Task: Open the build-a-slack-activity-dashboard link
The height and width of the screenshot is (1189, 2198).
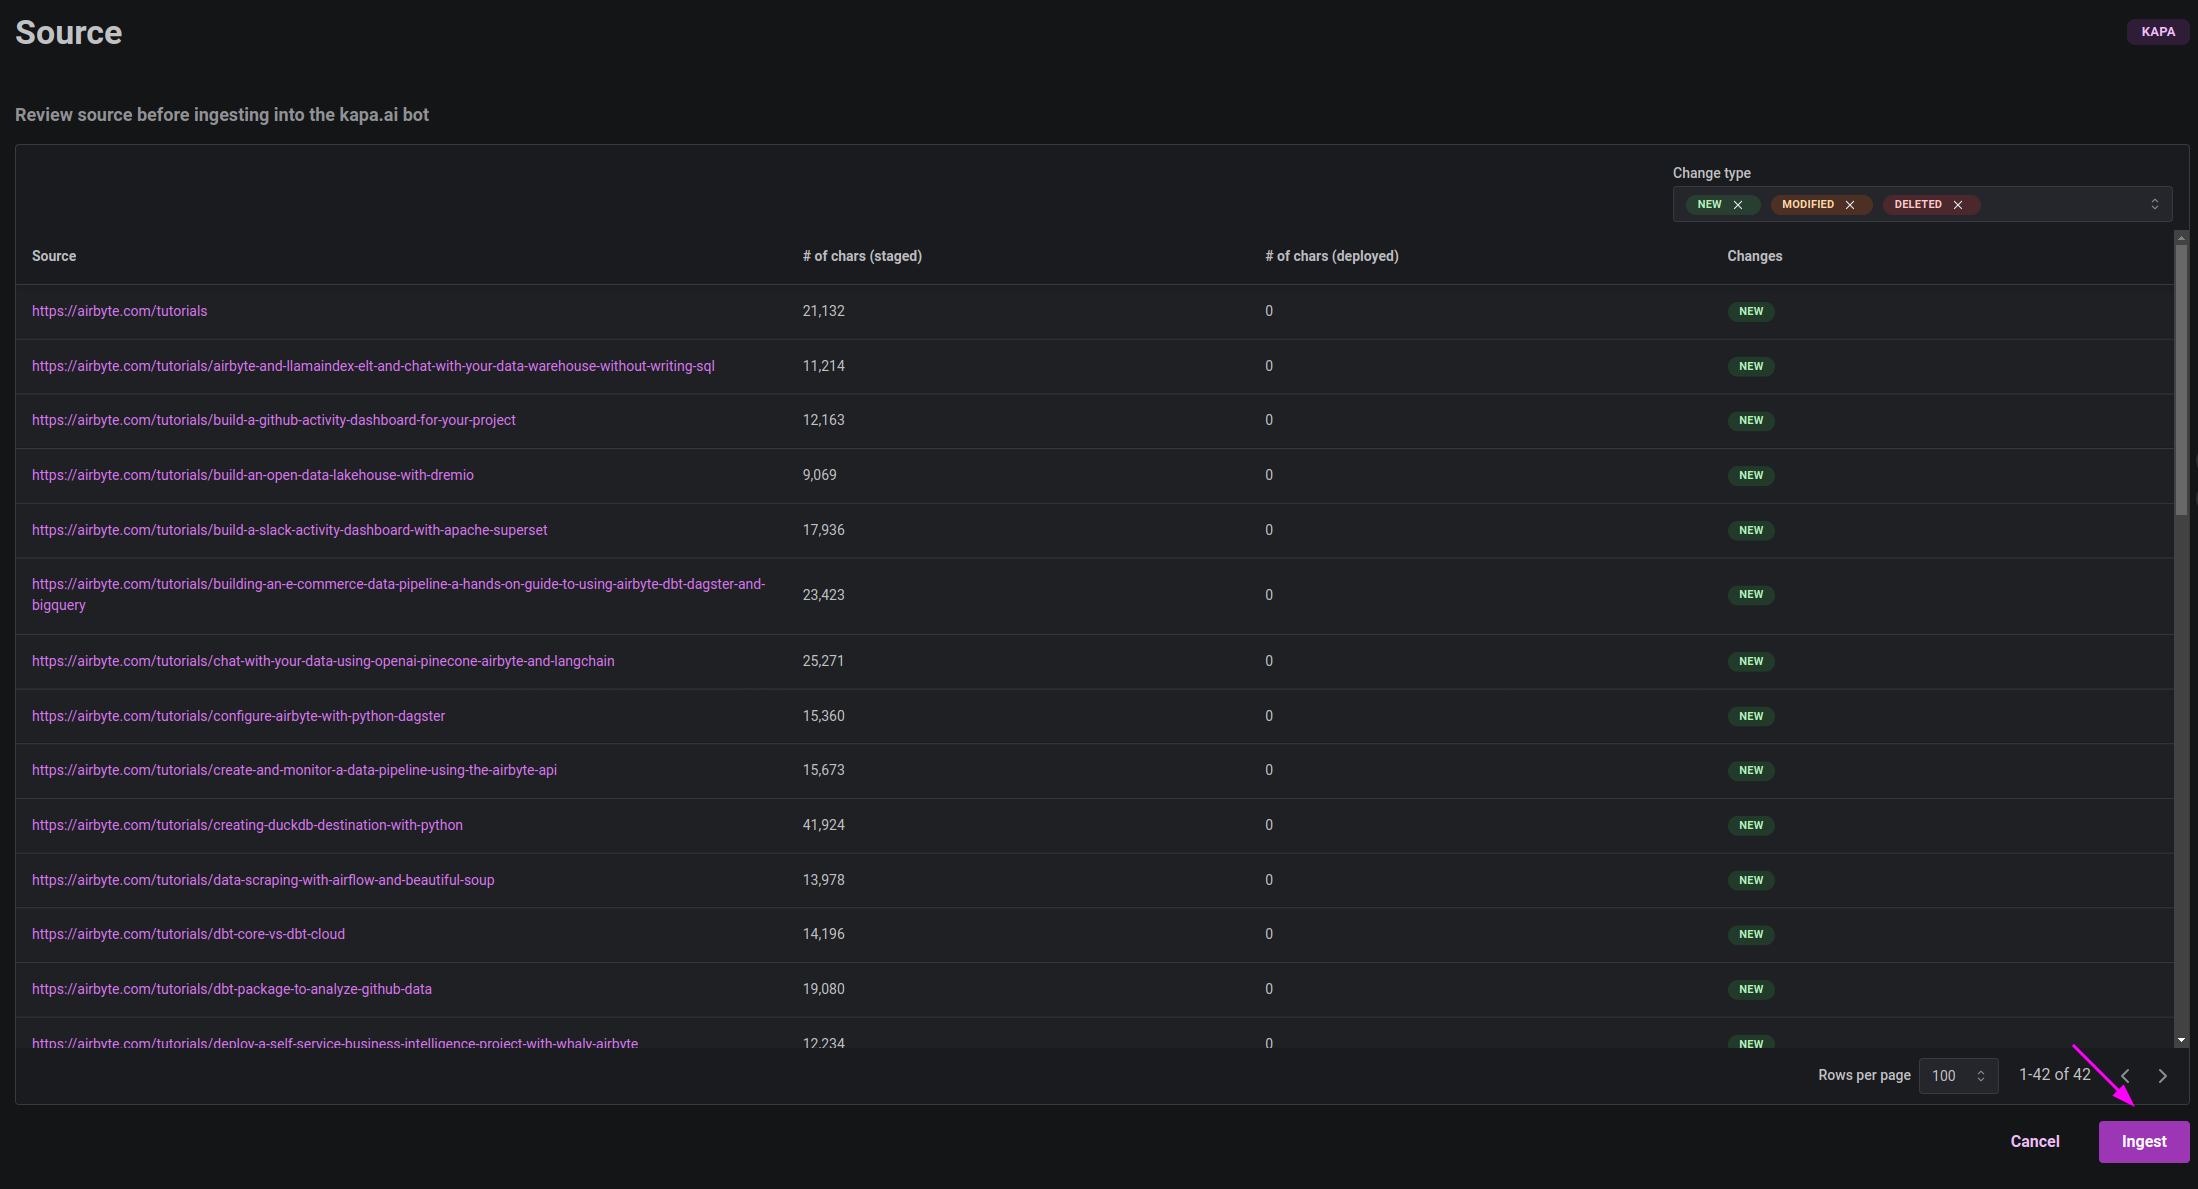Action: coord(290,530)
